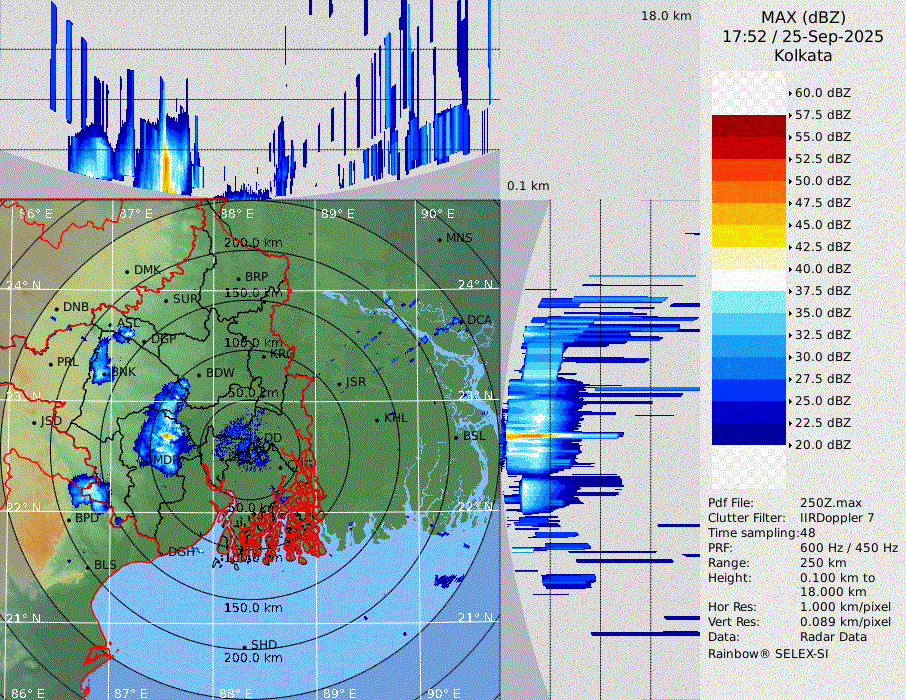Click the 17:52 / 25-Sep-2025 timestamp

click(802, 36)
